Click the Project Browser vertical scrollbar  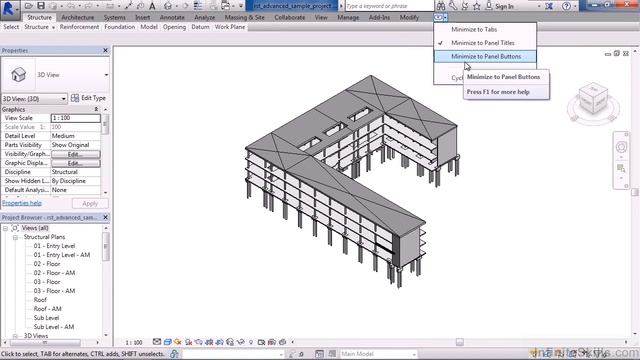coord(106,281)
